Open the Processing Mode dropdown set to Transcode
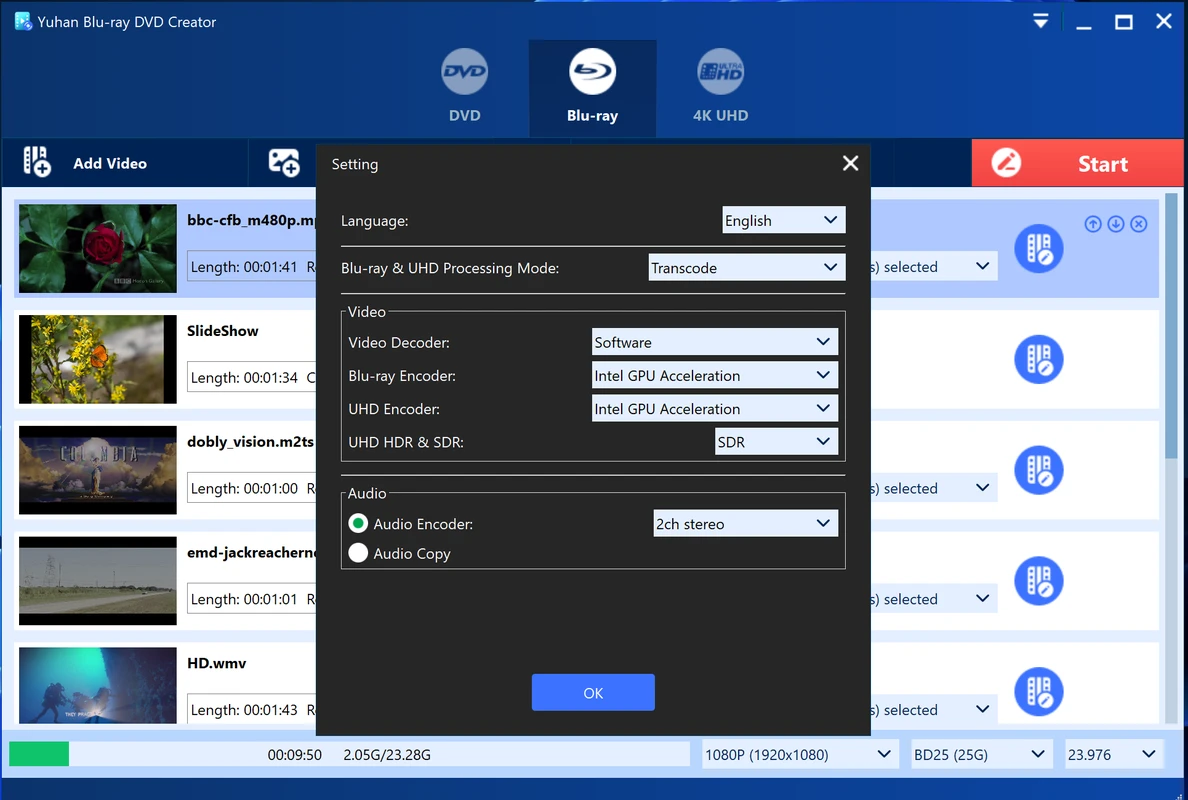The width and height of the screenshot is (1188, 800). click(746, 267)
